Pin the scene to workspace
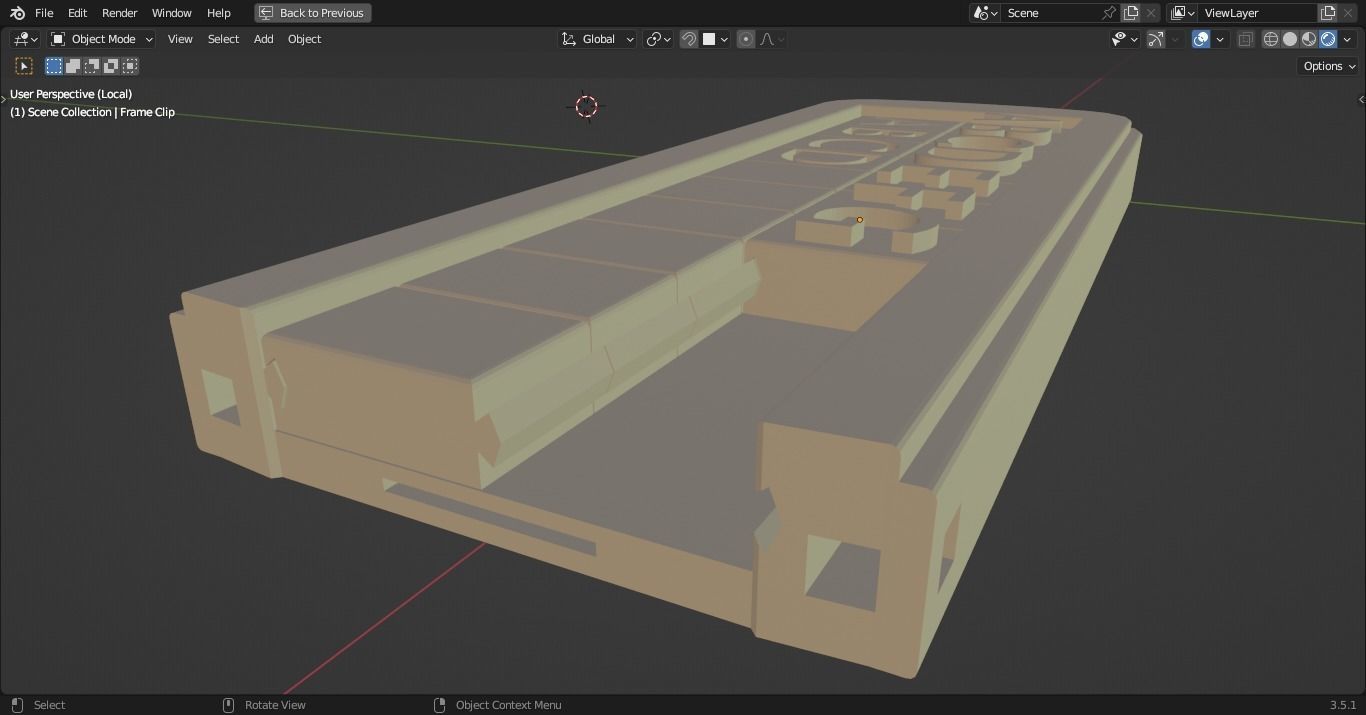The width and height of the screenshot is (1366, 715). [1108, 13]
